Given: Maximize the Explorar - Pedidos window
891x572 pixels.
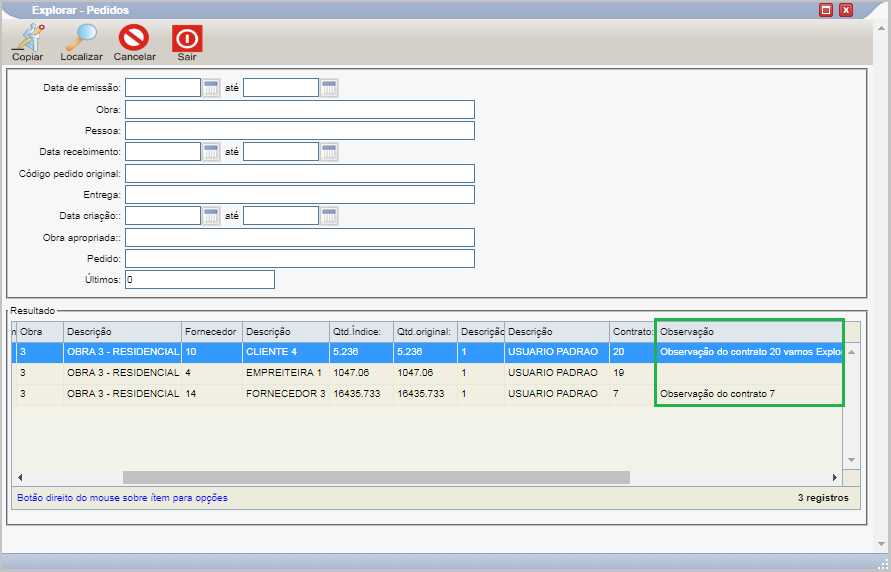Looking at the screenshot, I should 826,10.
